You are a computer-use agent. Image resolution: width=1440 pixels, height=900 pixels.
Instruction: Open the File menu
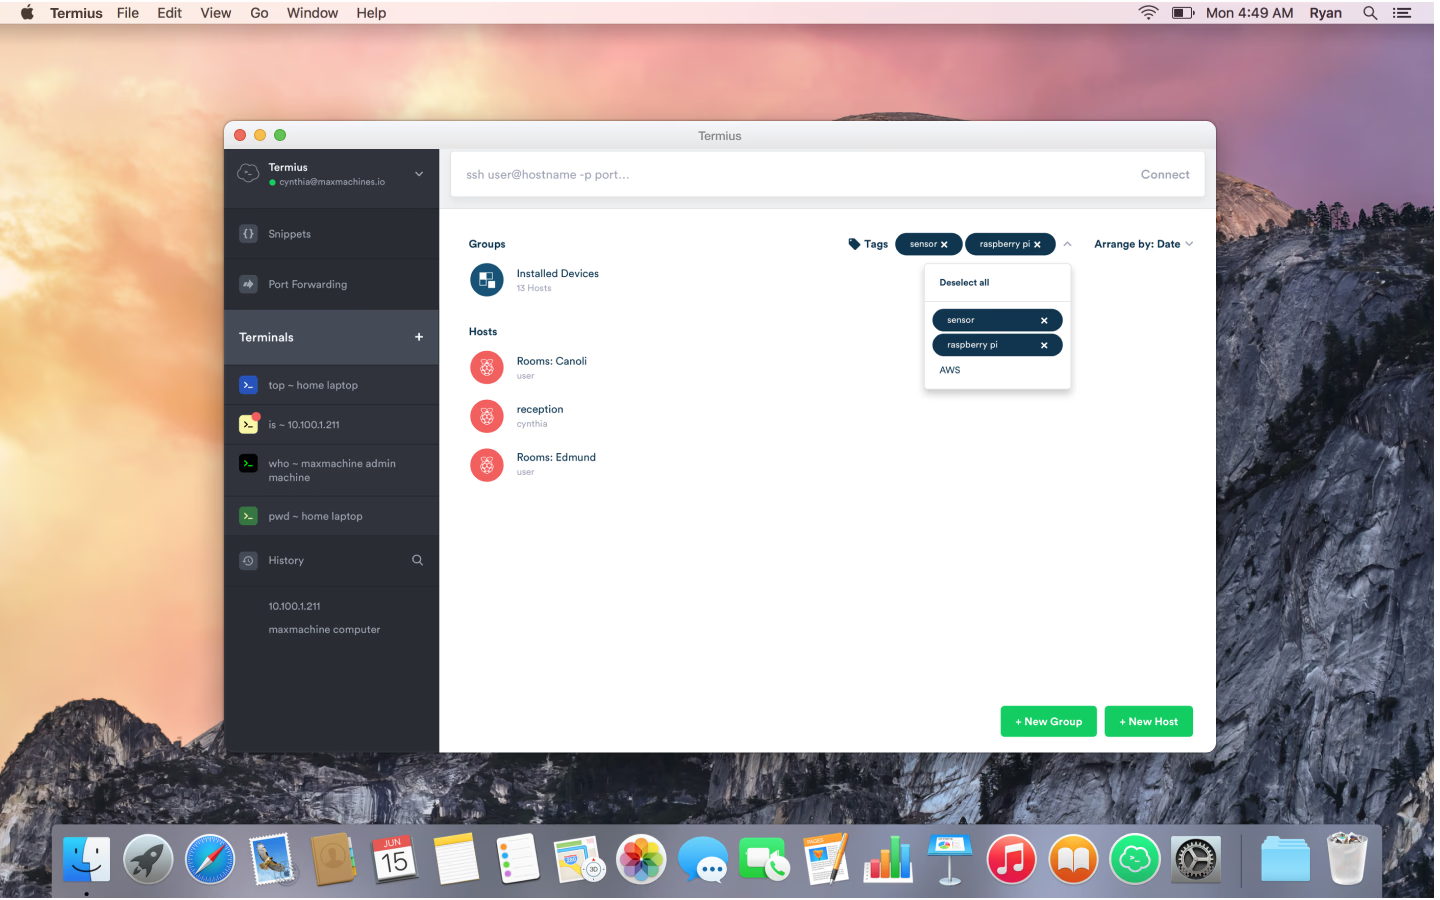tap(128, 13)
